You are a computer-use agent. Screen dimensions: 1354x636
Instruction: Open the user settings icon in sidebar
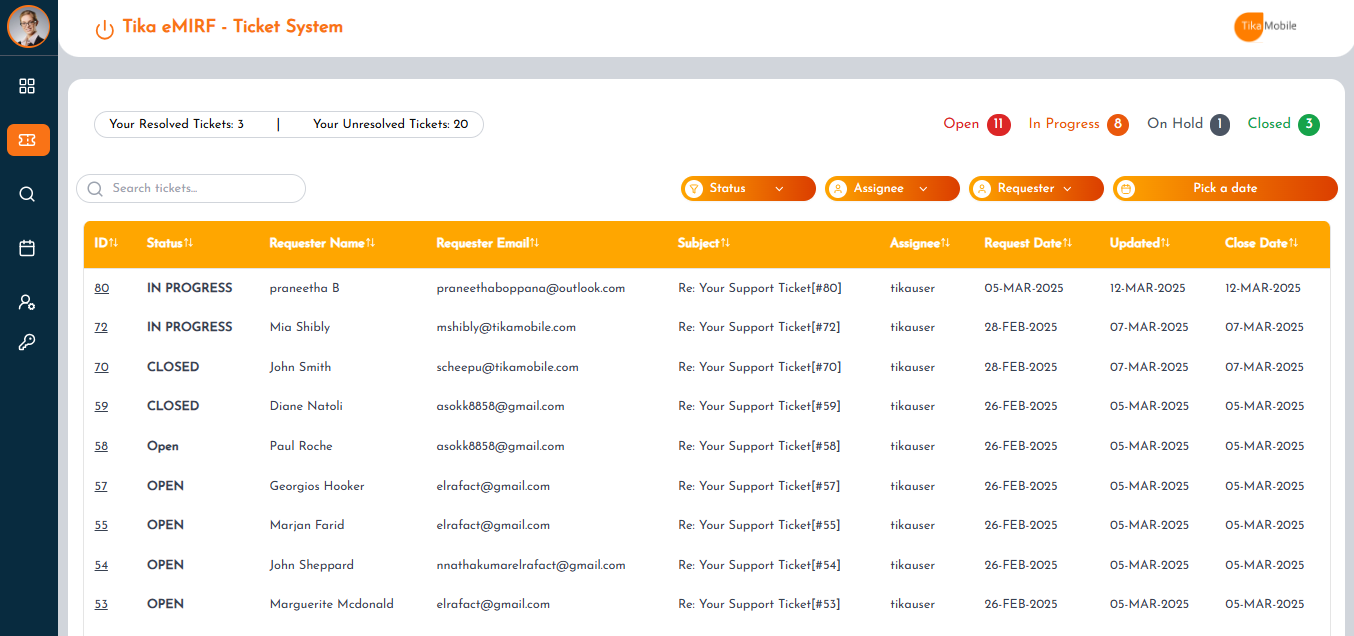[x=28, y=302]
